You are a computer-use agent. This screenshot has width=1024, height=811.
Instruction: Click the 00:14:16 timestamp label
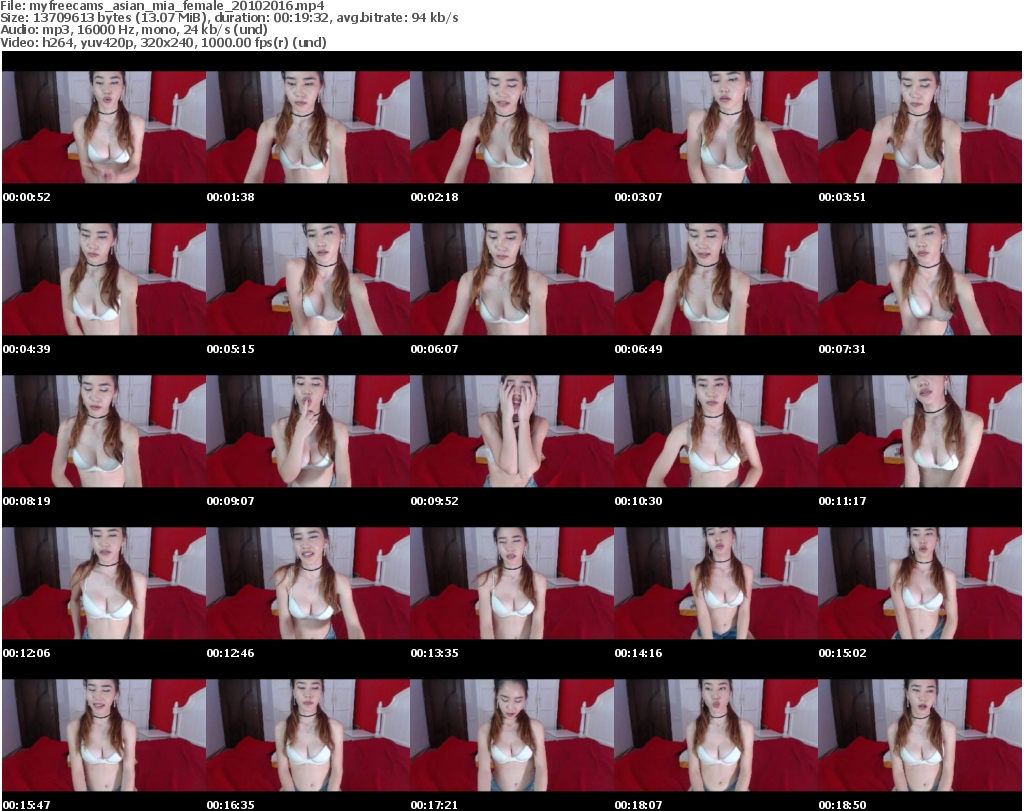click(638, 653)
